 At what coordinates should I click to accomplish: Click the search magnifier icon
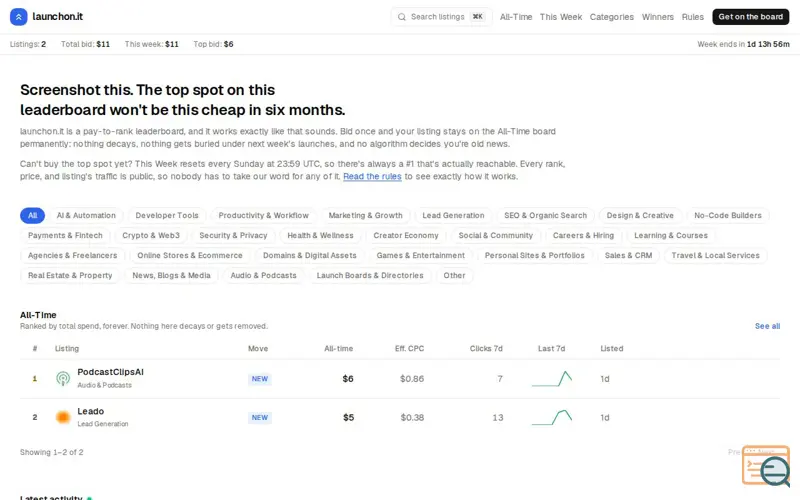point(402,17)
